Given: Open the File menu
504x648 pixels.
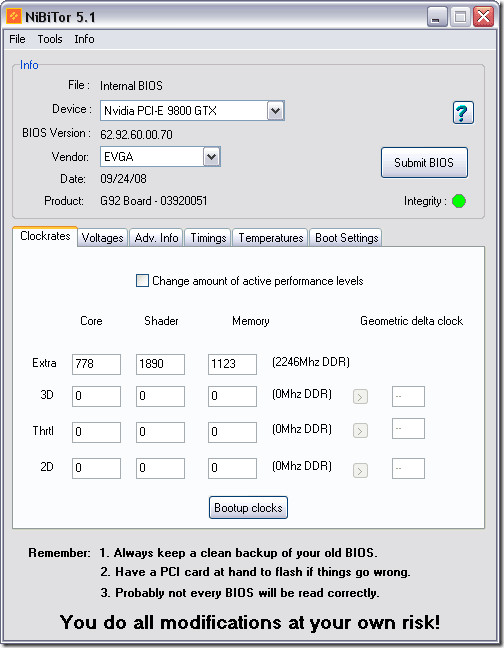Looking at the screenshot, I should click(x=17, y=39).
